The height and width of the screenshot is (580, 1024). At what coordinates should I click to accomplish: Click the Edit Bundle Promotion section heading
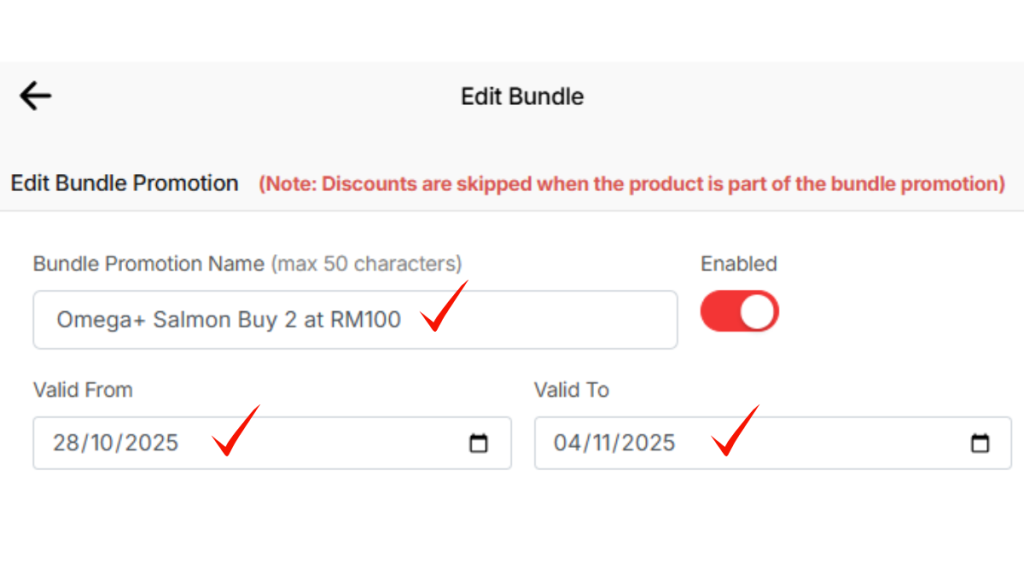[x=124, y=184]
